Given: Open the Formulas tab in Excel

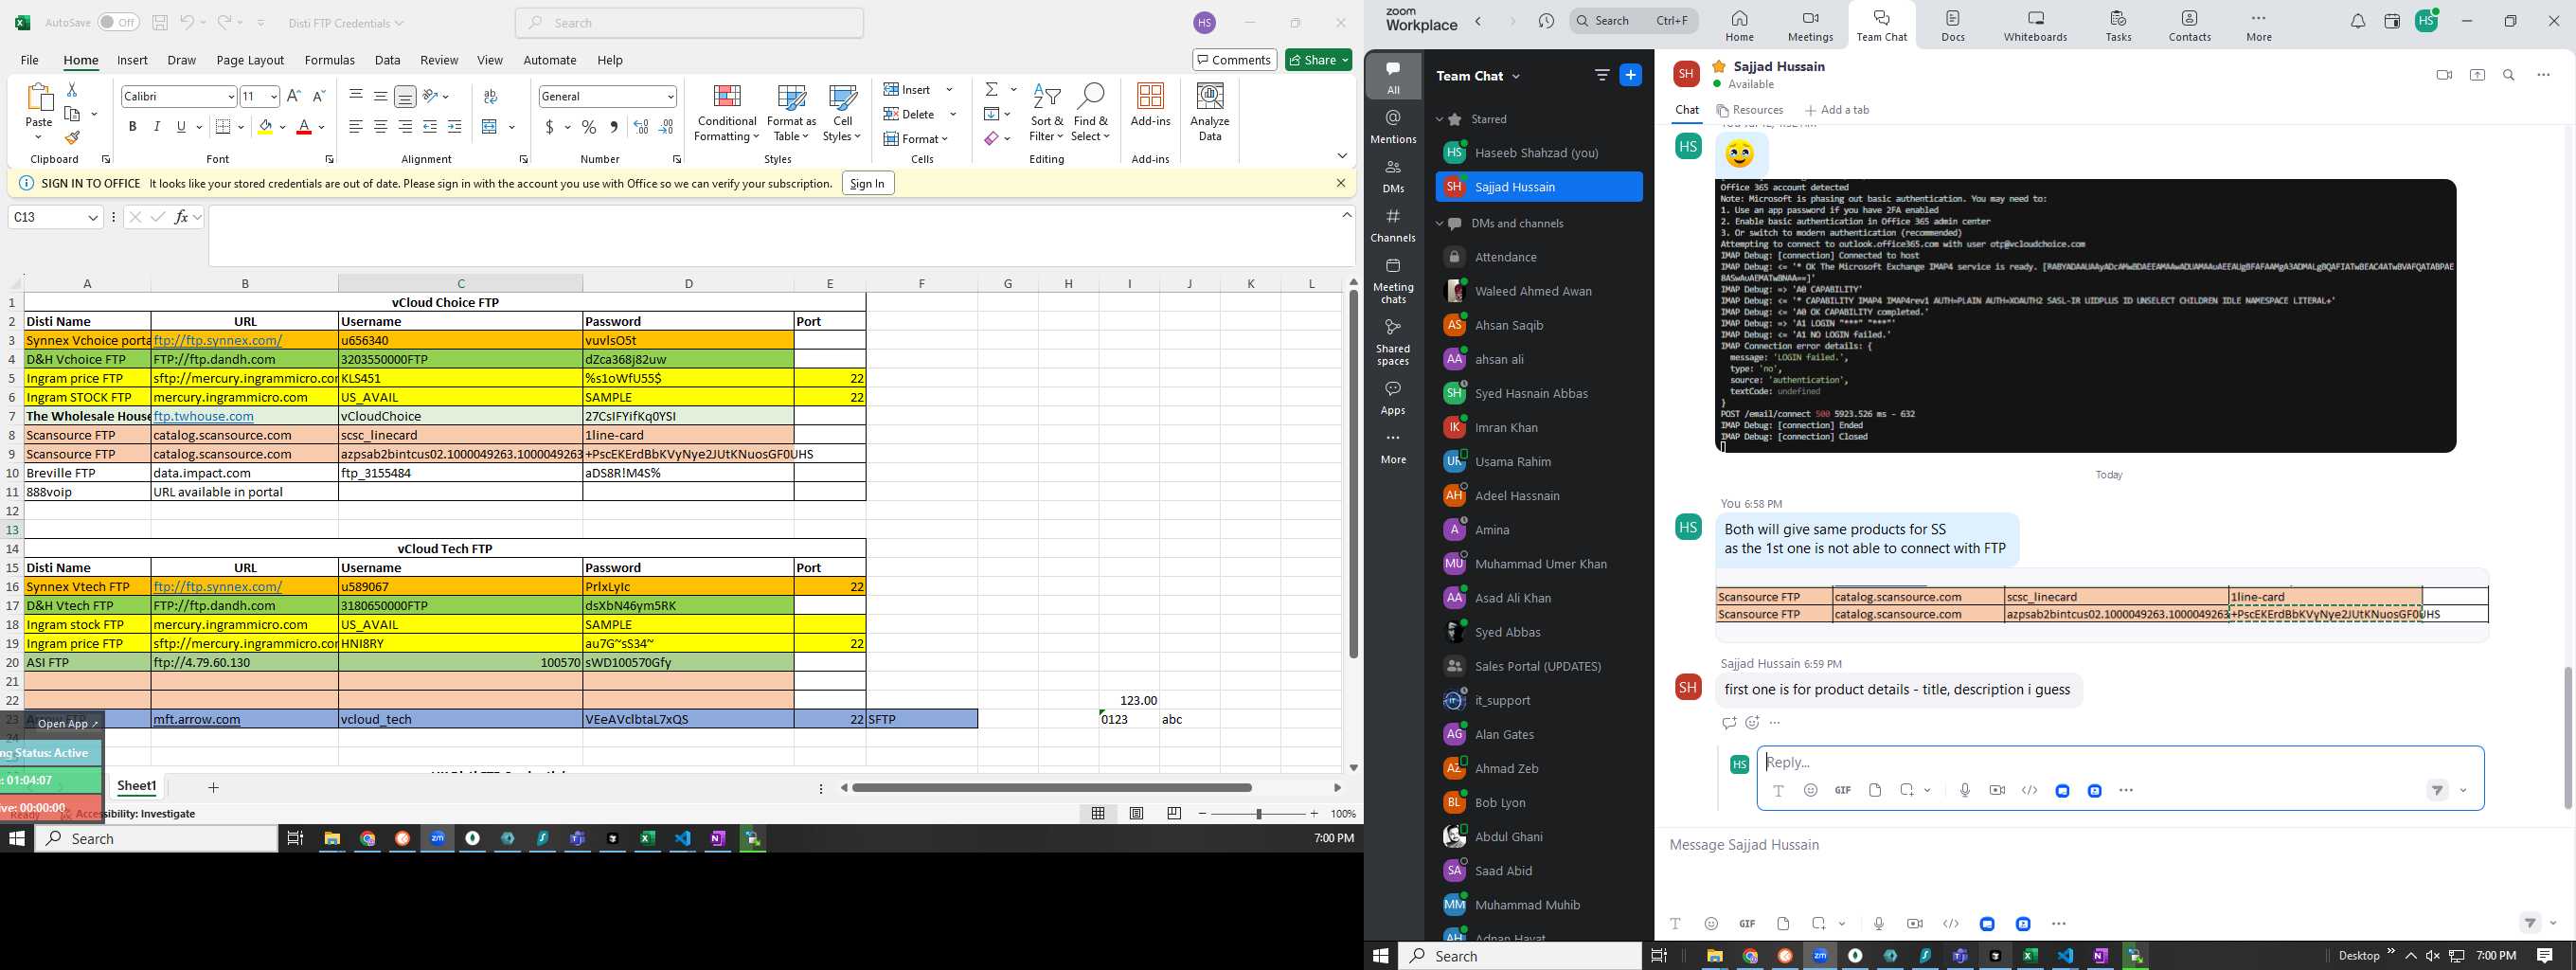Looking at the screenshot, I should tap(329, 60).
